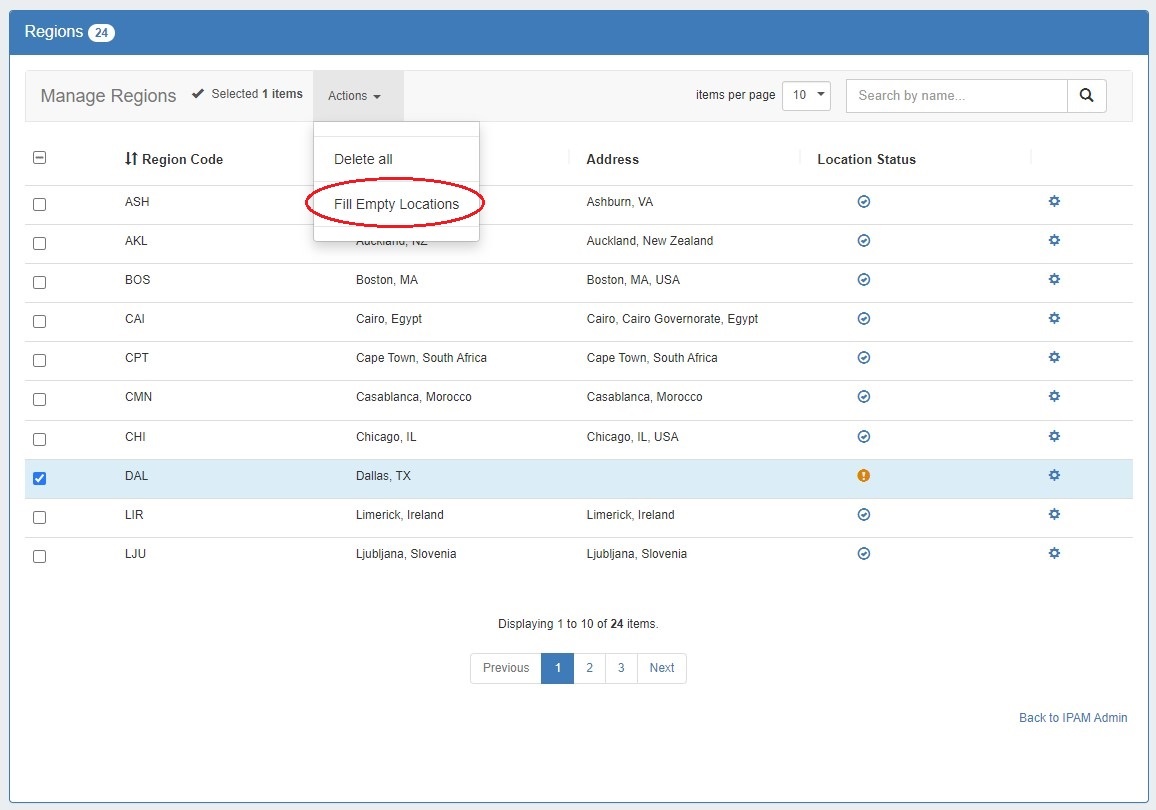Click the search magnifier button
The width and height of the screenshot is (1156, 810).
(x=1087, y=96)
